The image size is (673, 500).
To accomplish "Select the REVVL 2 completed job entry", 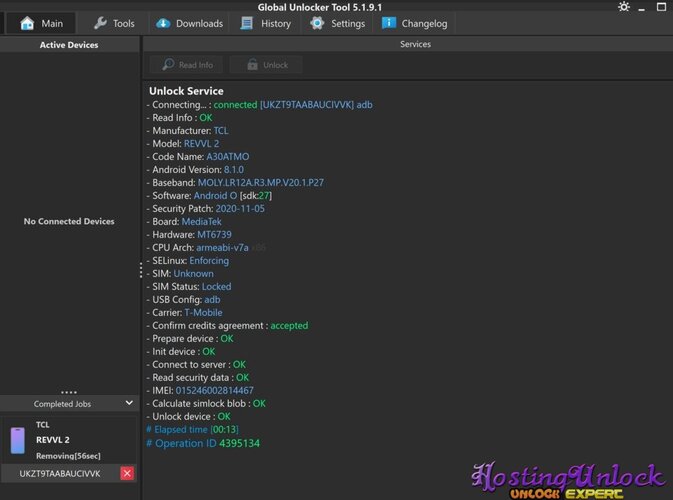I will tap(69, 440).
